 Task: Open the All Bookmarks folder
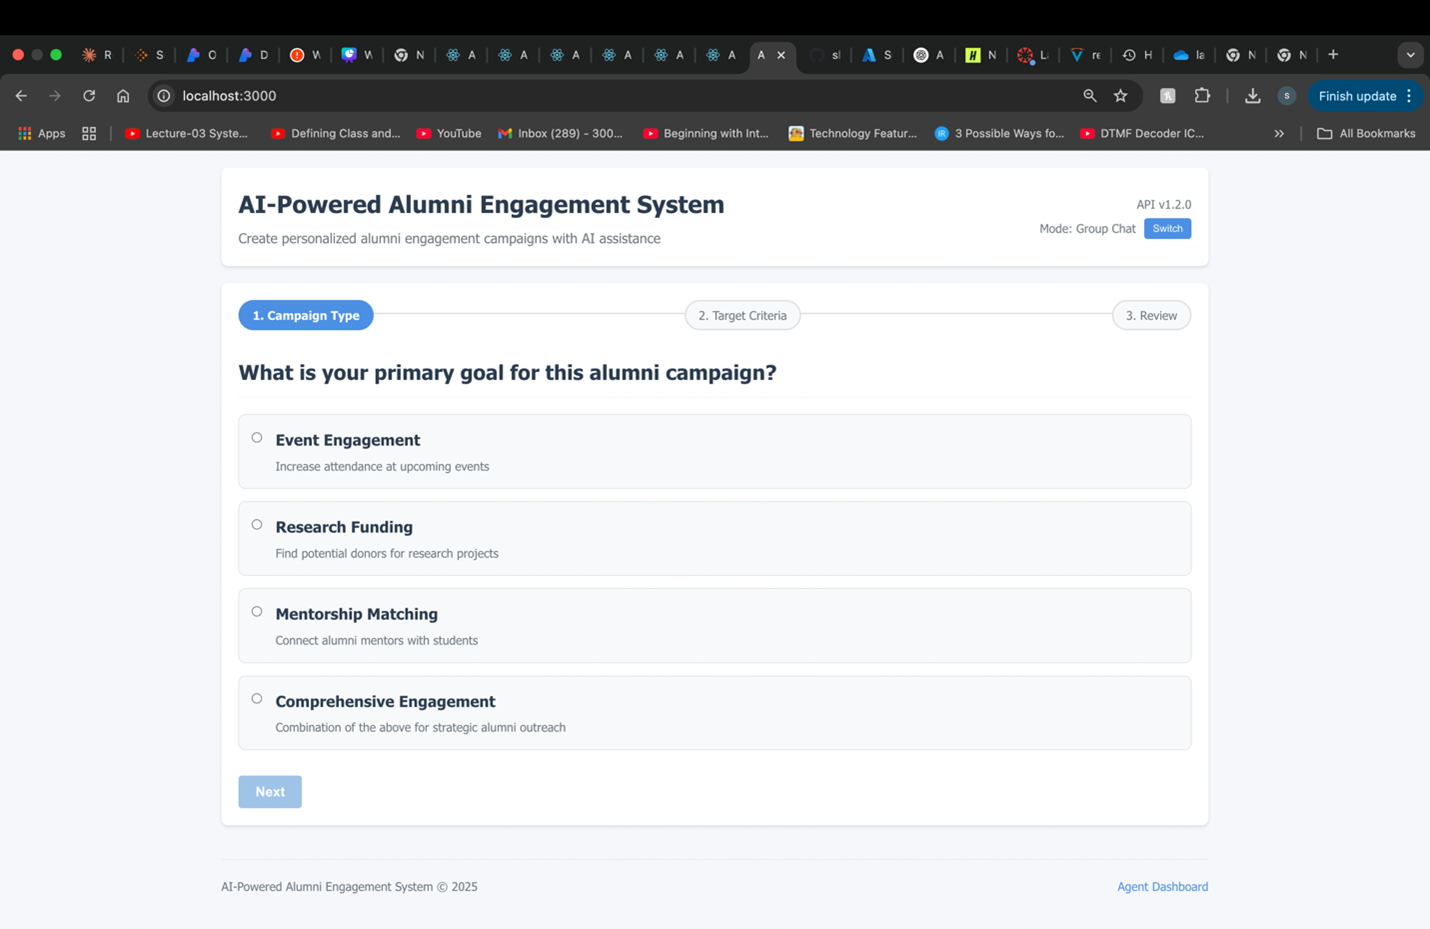pos(1366,133)
